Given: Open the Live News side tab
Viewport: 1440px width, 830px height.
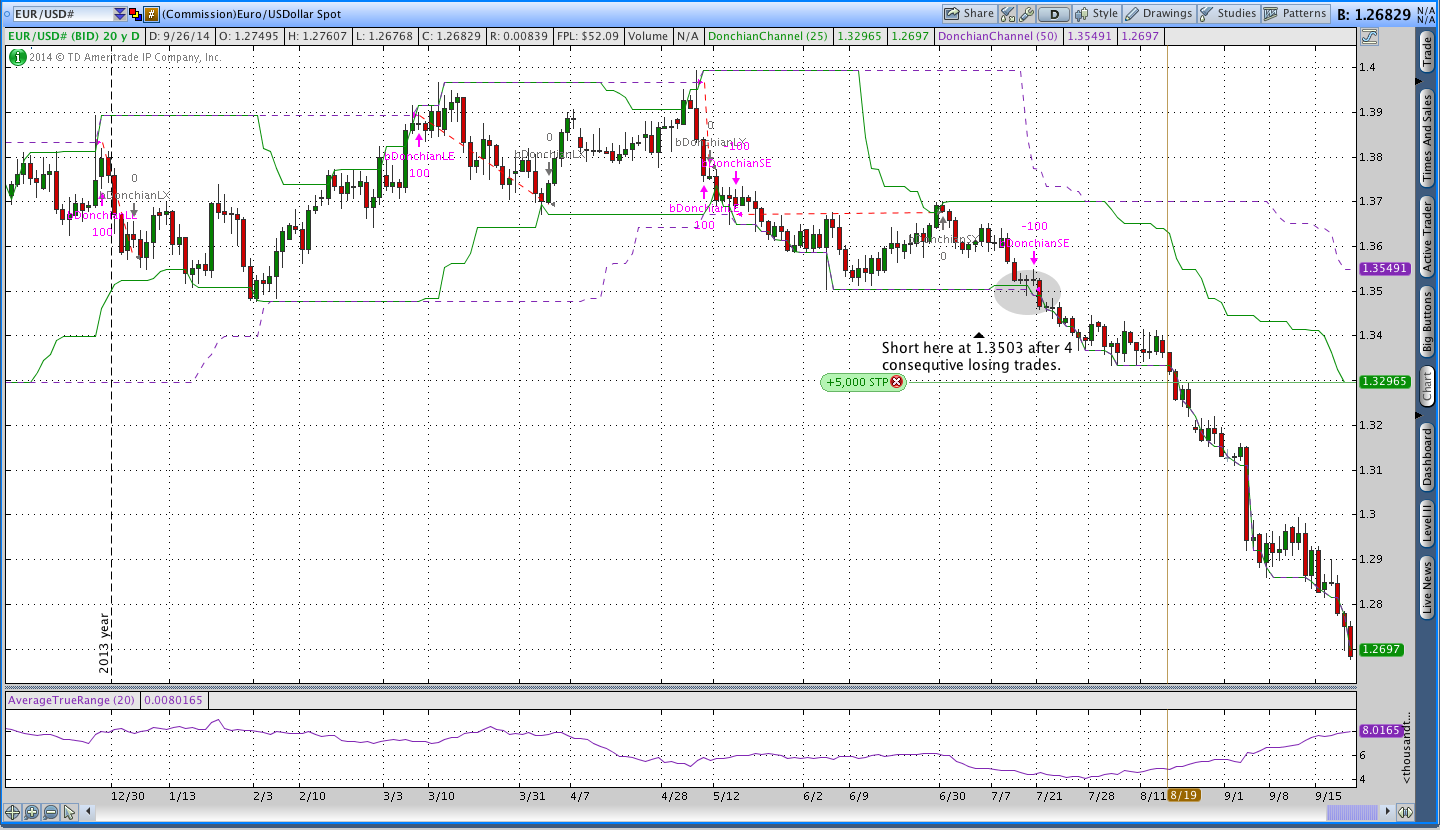Looking at the screenshot, I should click(1427, 588).
